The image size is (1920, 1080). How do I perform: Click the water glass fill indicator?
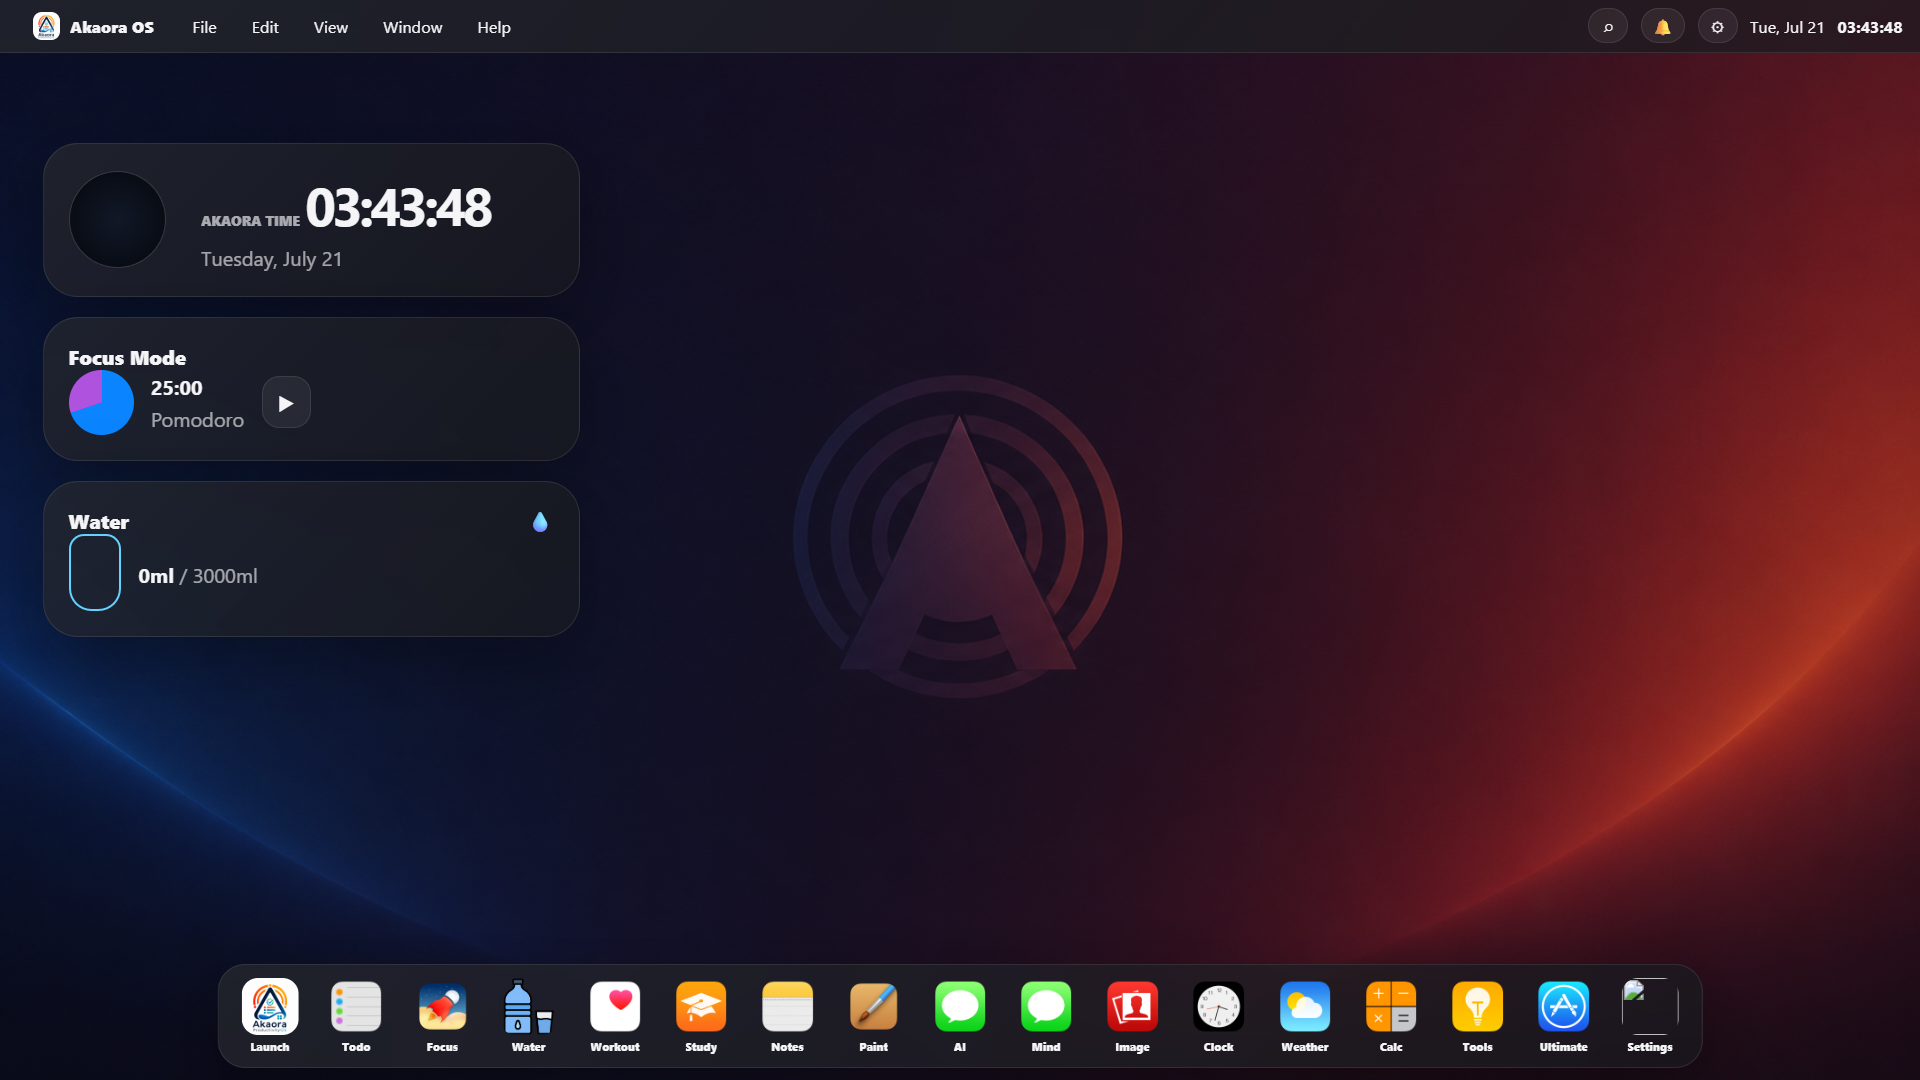click(95, 572)
